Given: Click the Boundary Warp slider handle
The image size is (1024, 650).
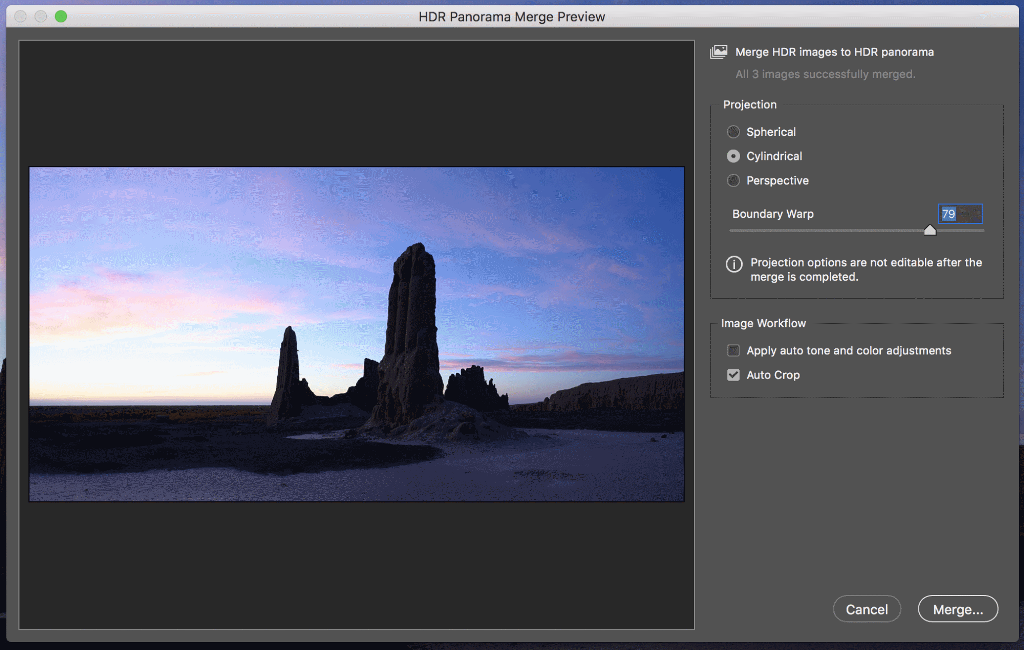Looking at the screenshot, I should (x=930, y=229).
